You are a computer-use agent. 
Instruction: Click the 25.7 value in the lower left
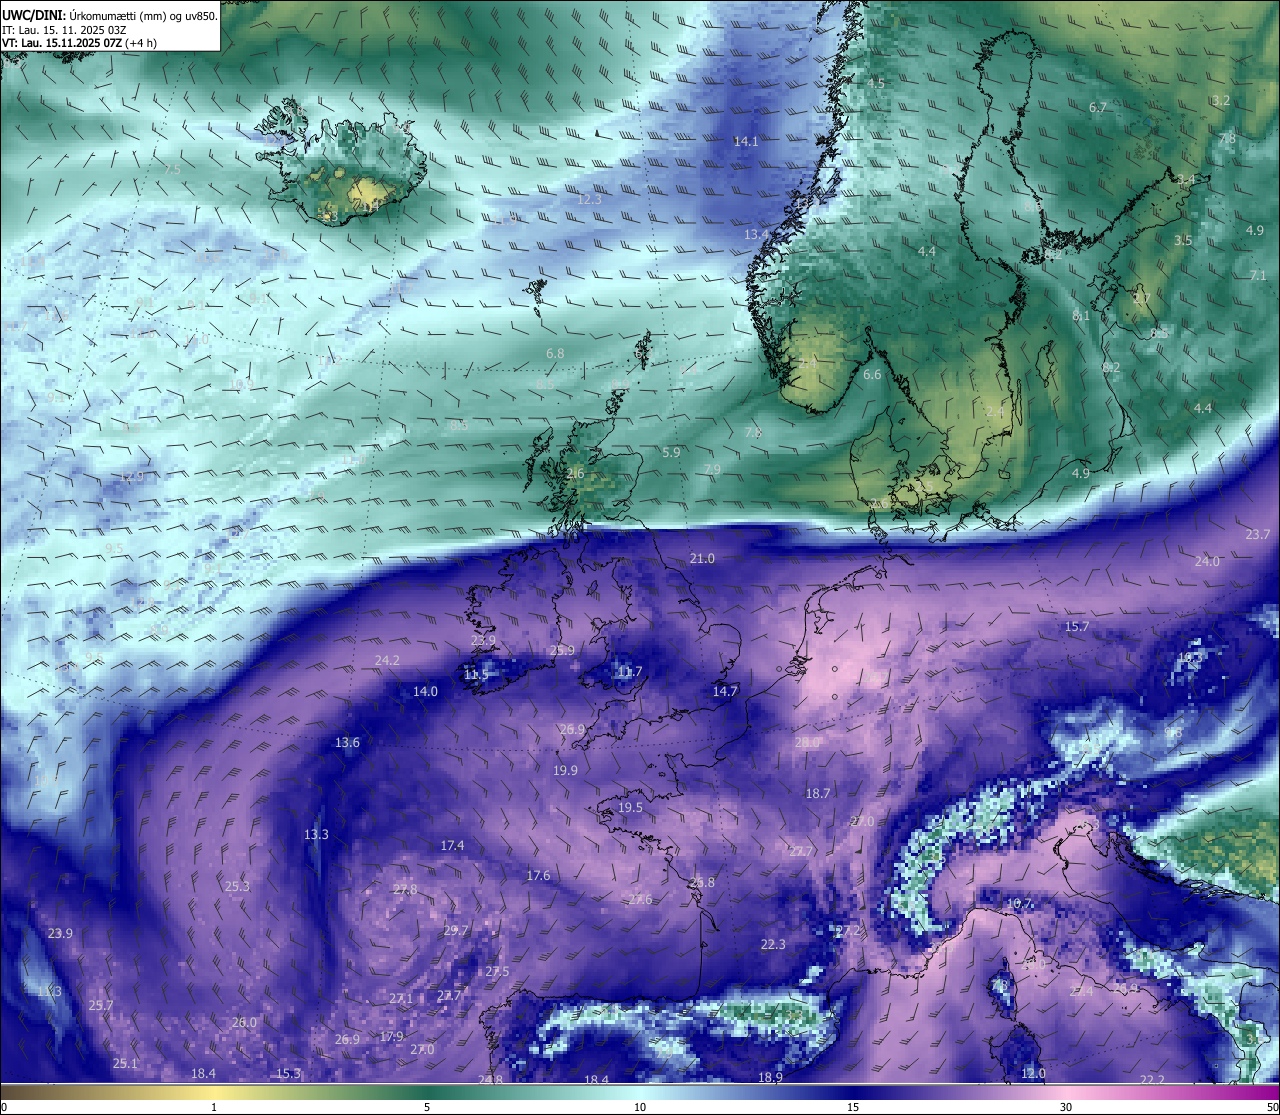100,1006
